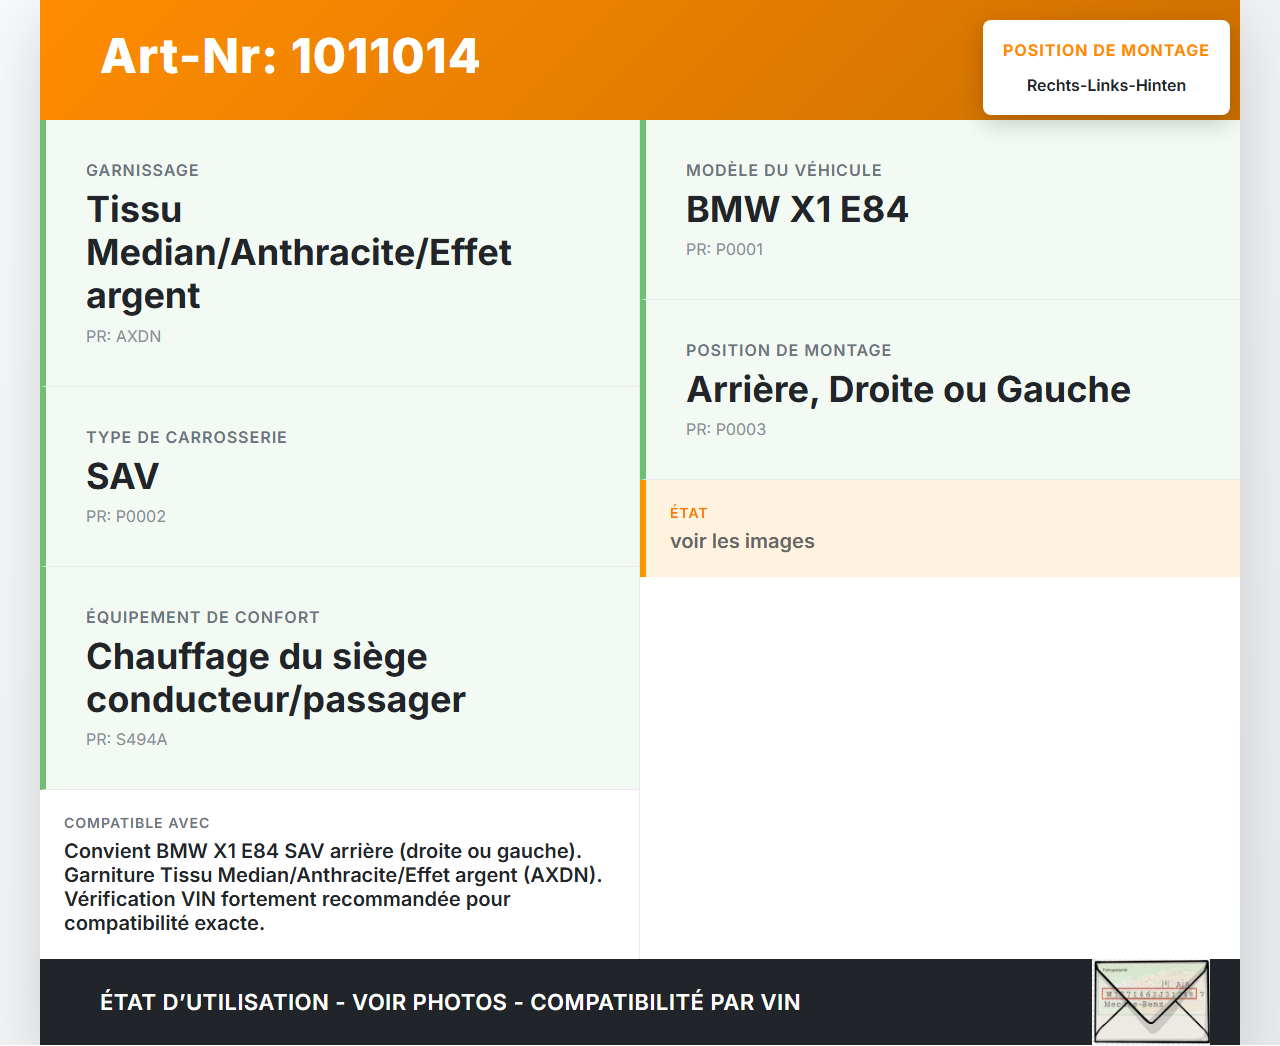Open the MODÈLE DU VÉHICULE BMW X1 E84 card
Viewport: 1280px width, 1046px height.
tap(797, 210)
